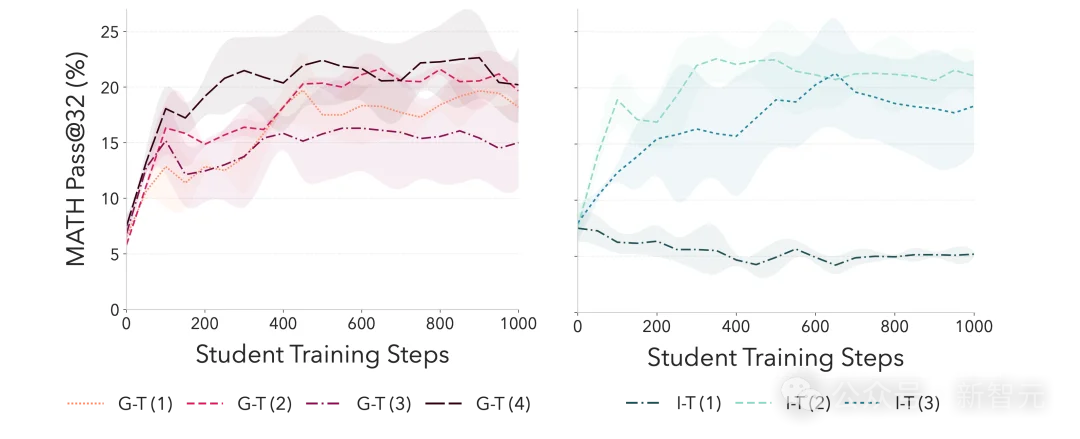Click the crimson legend line swatch
Image resolution: width=1080 pixels, height=439 pixels.
coord(204,404)
